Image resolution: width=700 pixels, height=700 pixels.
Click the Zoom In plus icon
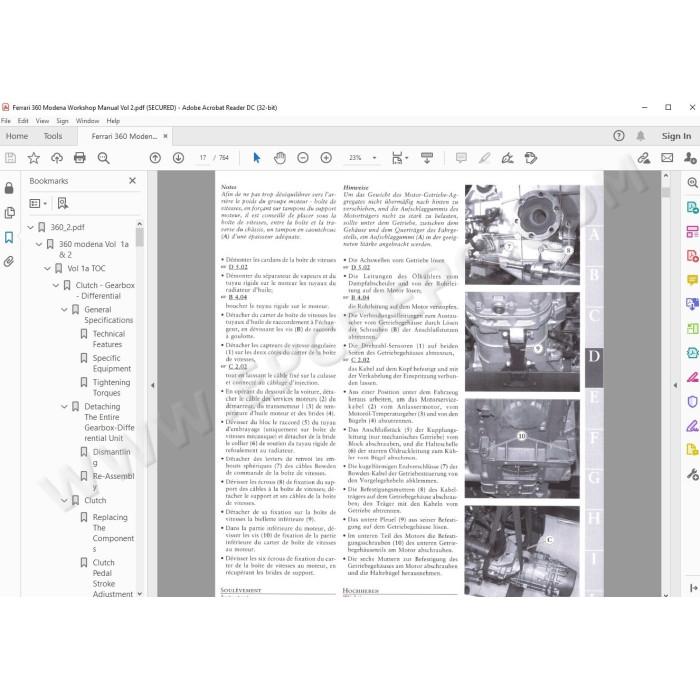click(x=326, y=158)
